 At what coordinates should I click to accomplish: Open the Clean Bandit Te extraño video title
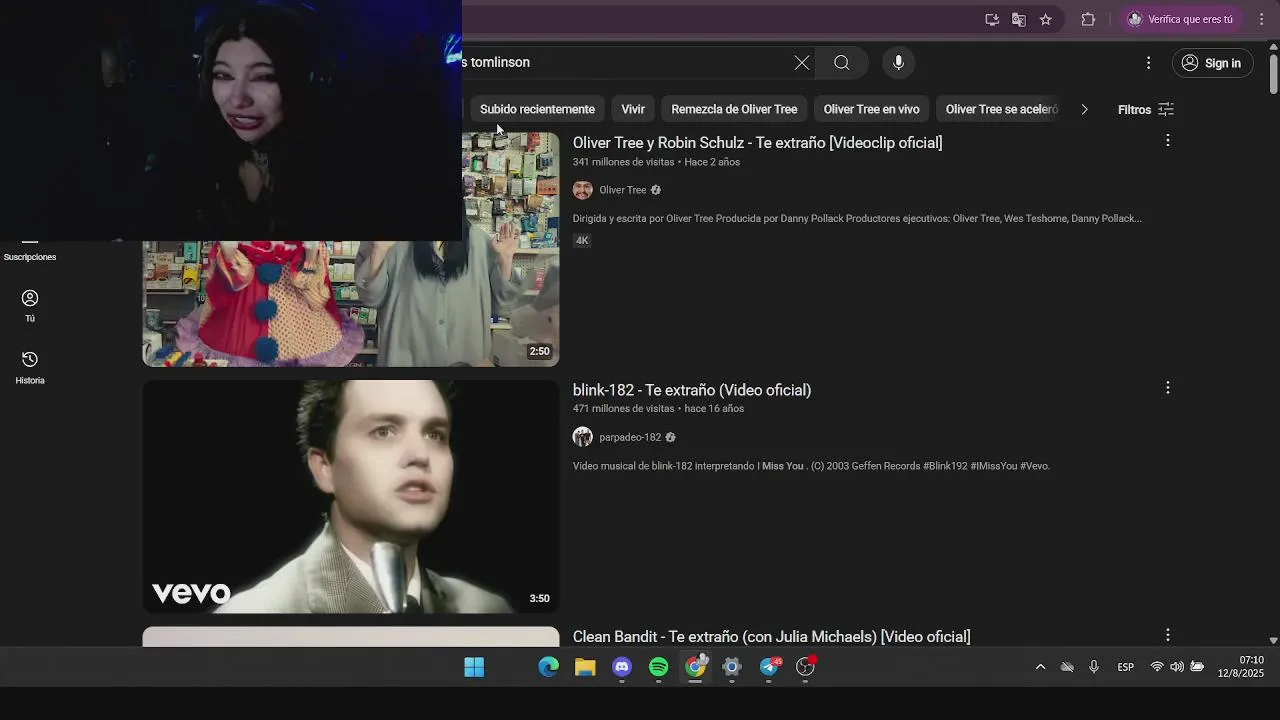coord(771,637)
